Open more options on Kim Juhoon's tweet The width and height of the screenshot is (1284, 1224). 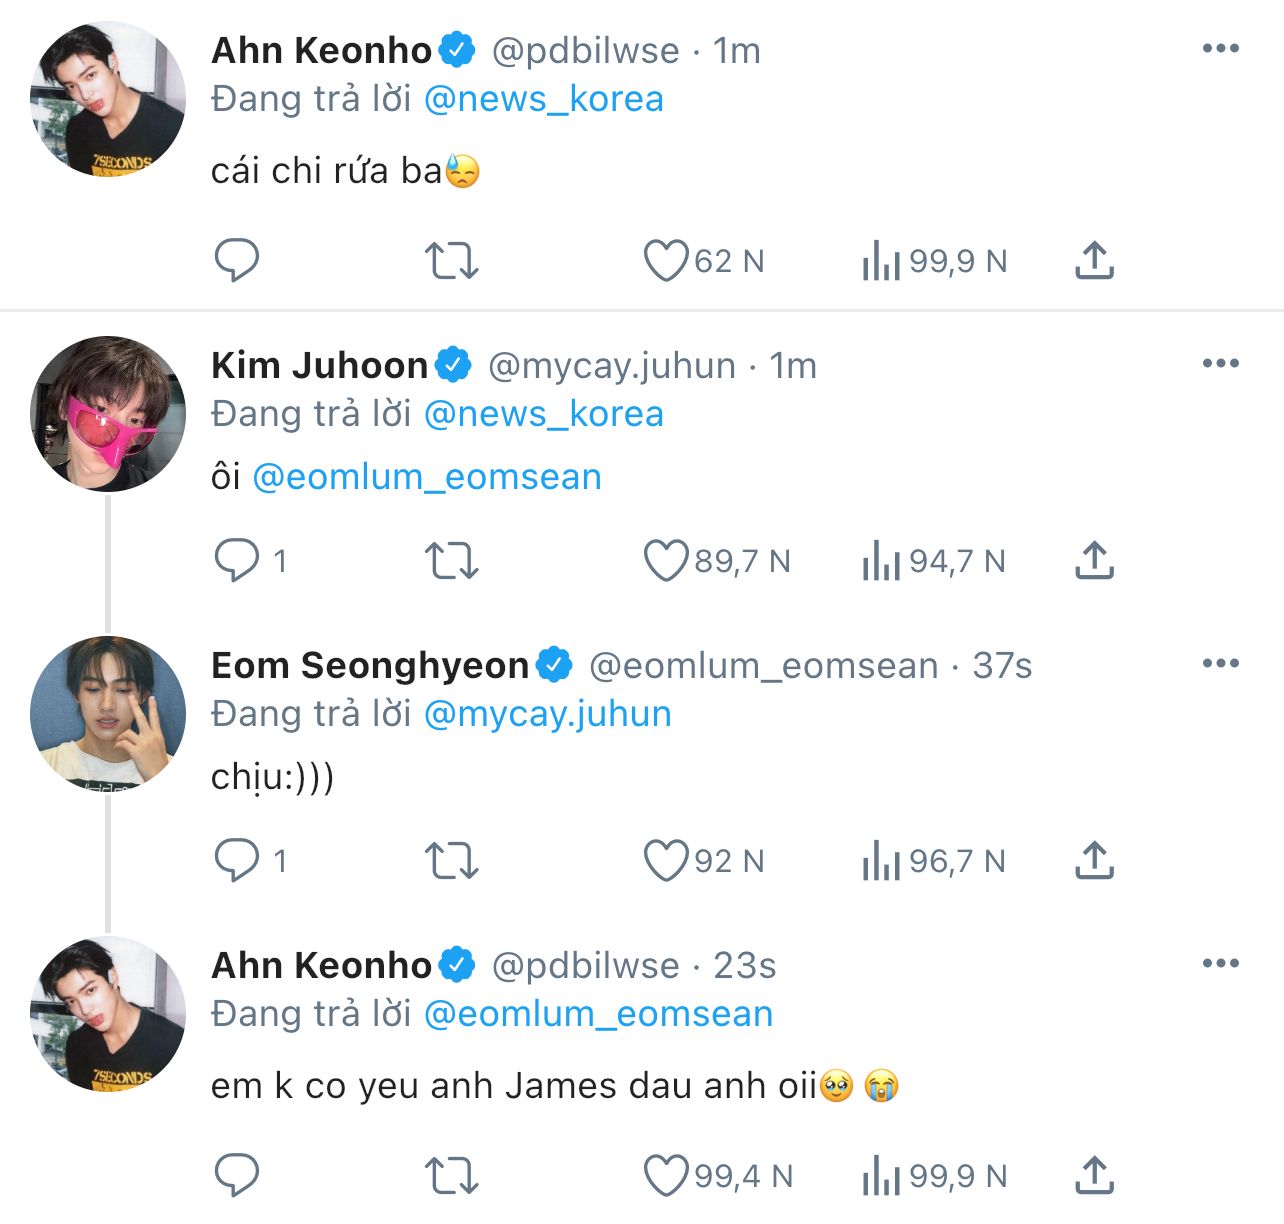click(x=1220, y=363)
